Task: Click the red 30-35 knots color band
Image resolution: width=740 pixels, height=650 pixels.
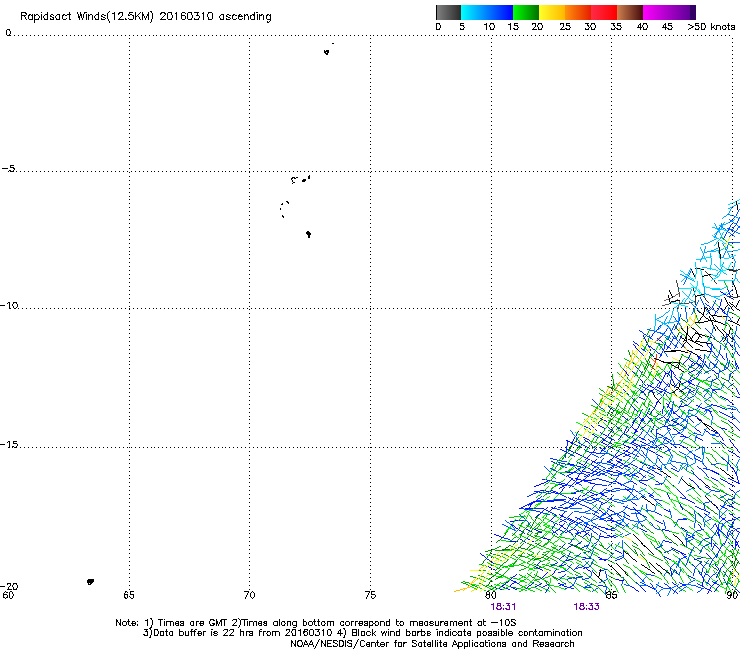Action: [604, 12]
